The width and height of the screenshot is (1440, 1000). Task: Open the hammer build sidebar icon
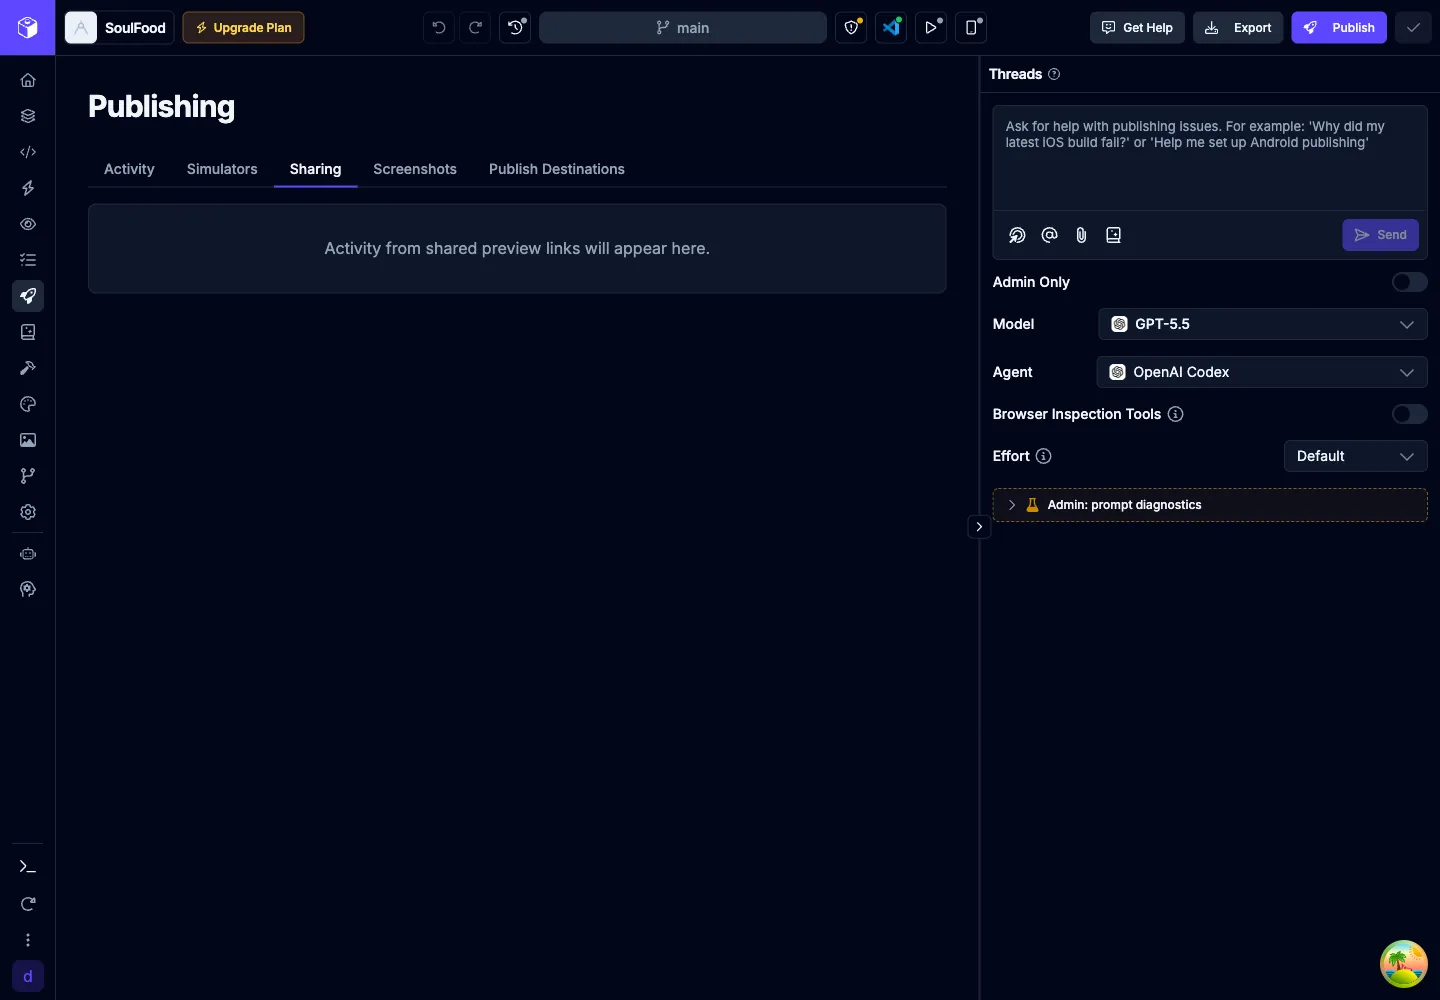[28, 368]
